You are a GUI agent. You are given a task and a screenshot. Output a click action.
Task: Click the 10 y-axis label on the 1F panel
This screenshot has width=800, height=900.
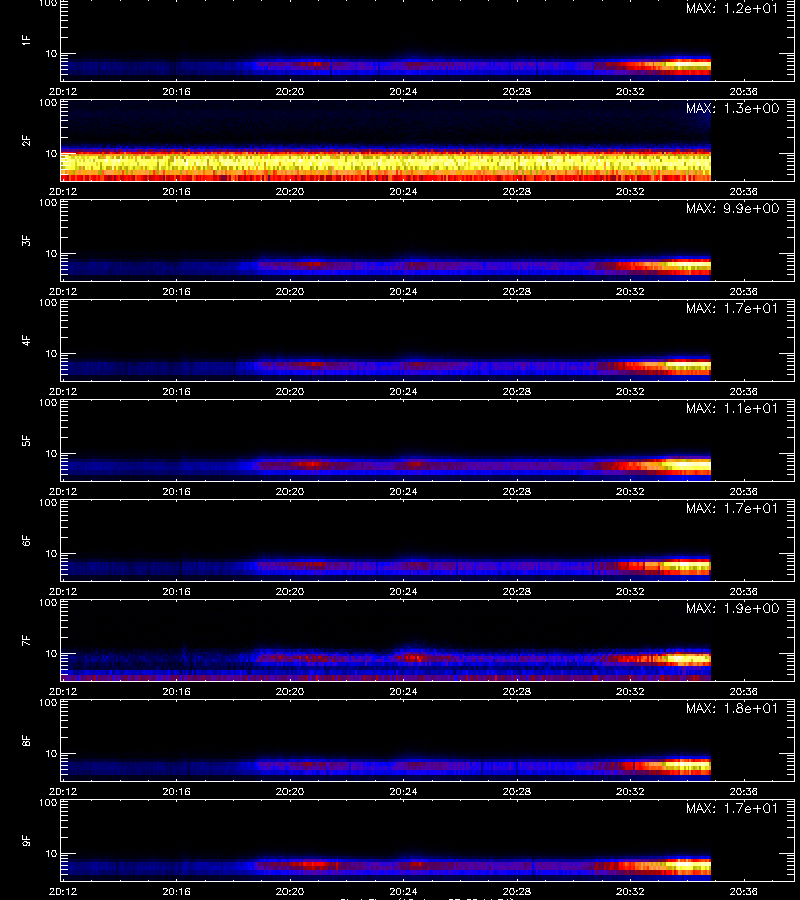point(51,53)
